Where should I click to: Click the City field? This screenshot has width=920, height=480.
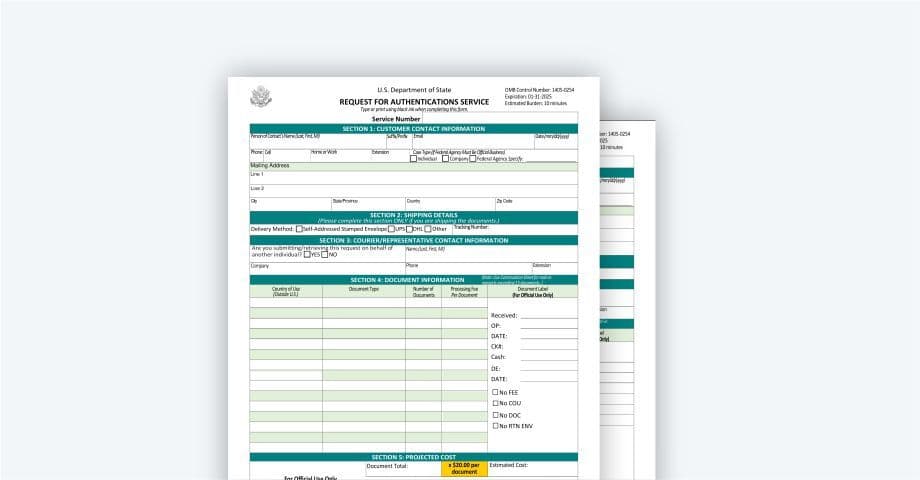(290, 204)
